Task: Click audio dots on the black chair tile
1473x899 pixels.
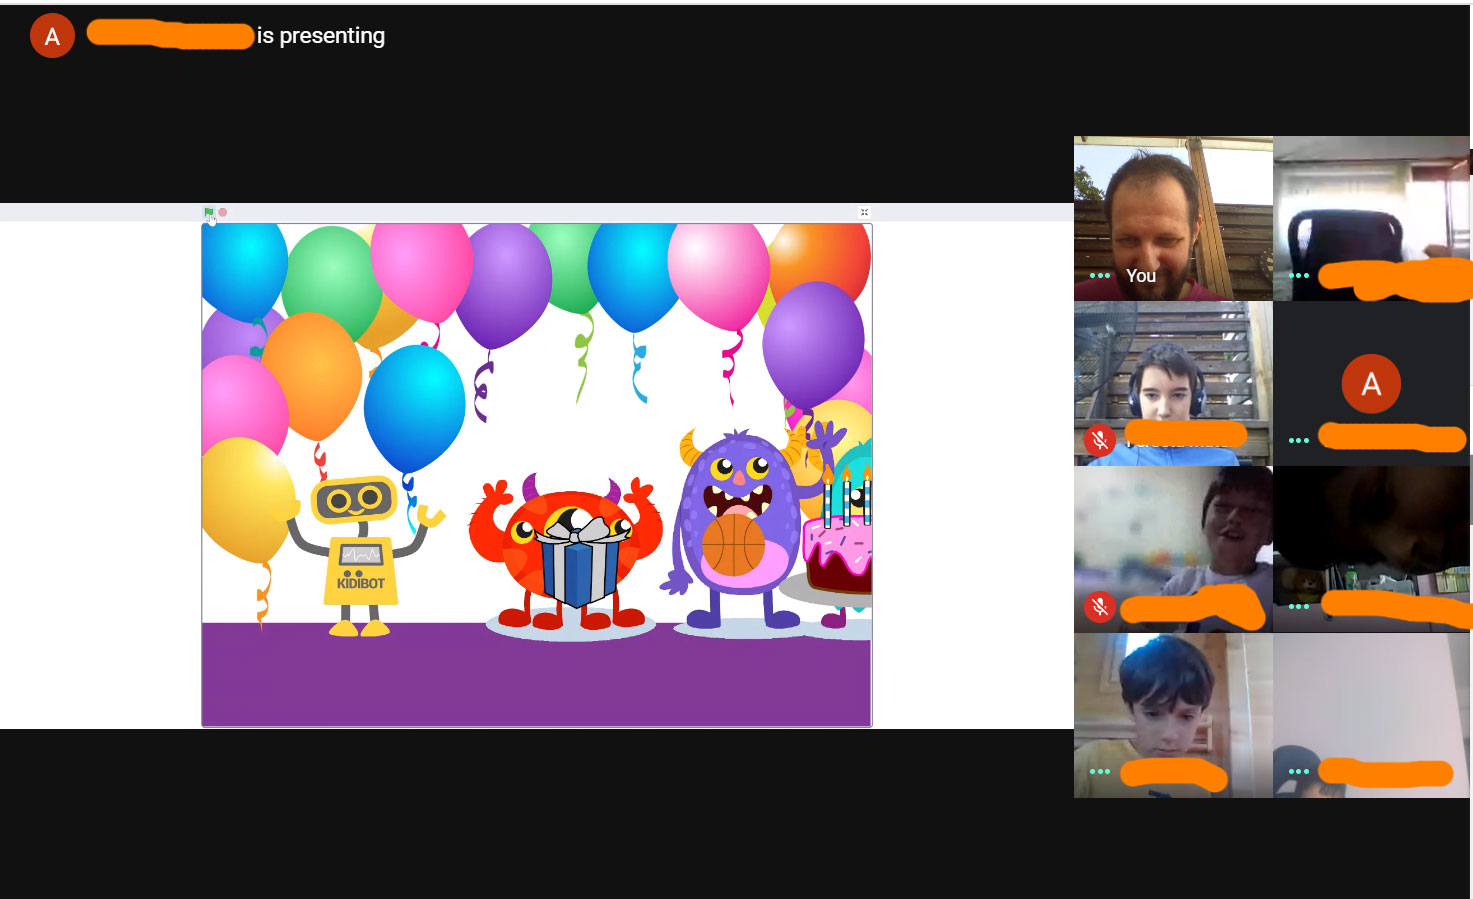Action: (1298, 276)
